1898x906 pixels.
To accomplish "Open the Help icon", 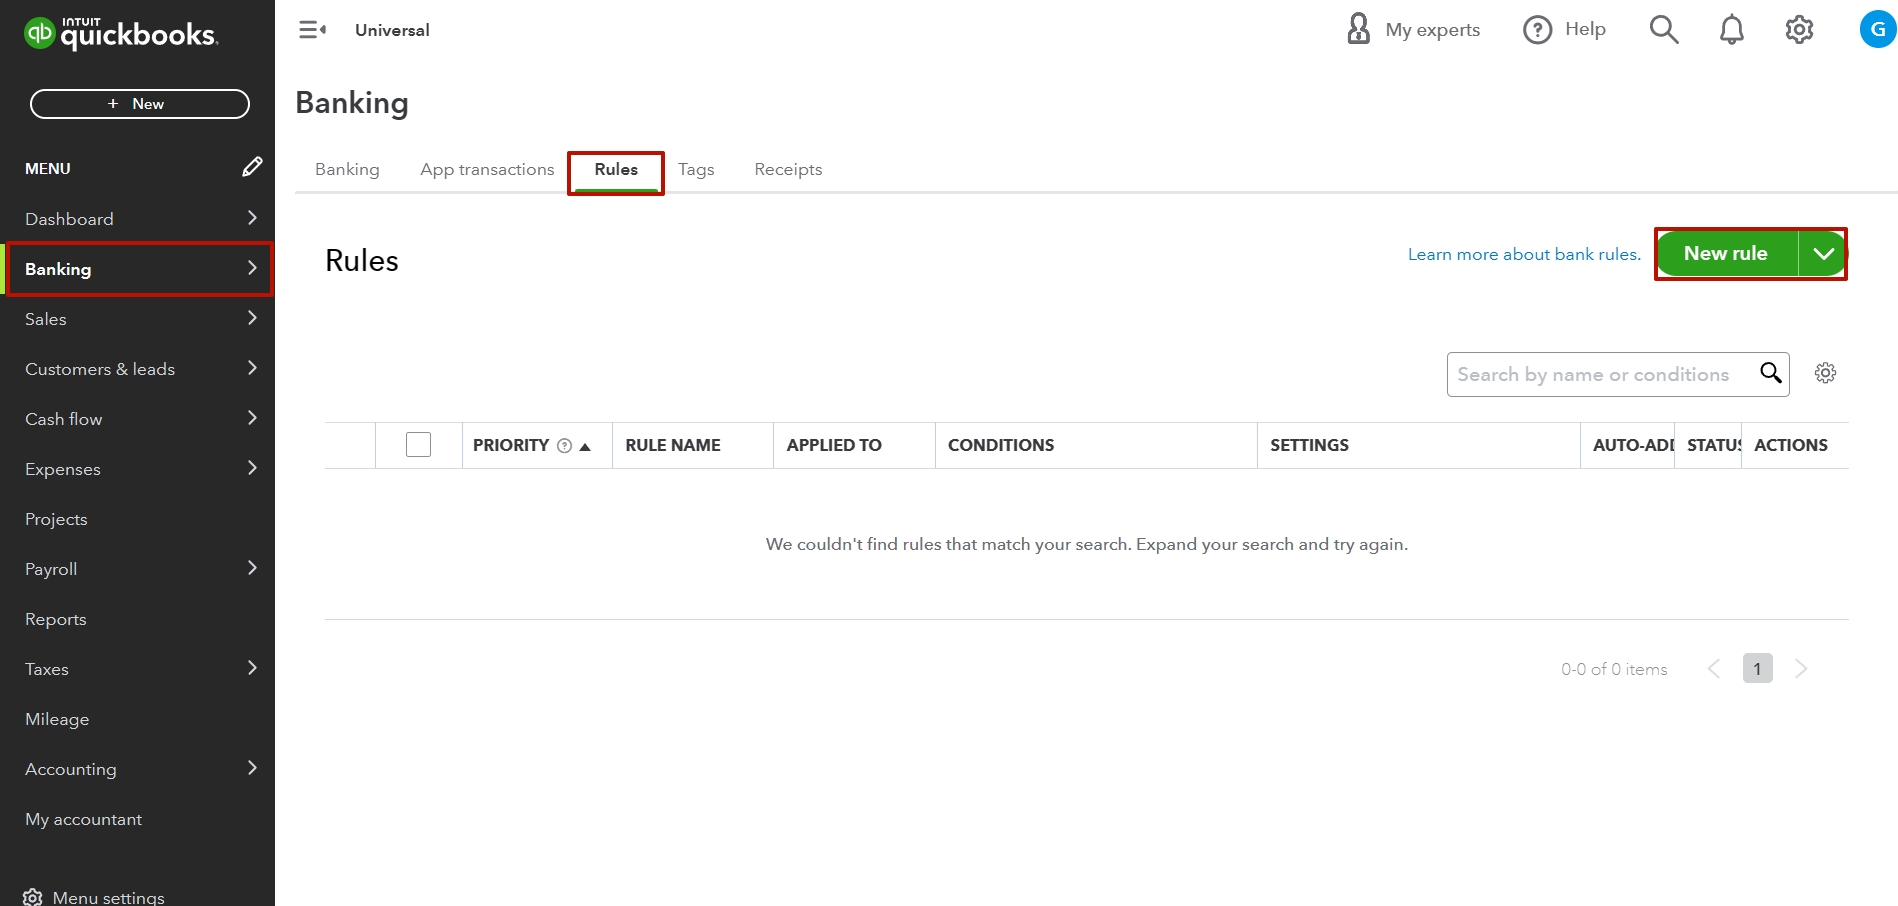I will (1537, 29).
